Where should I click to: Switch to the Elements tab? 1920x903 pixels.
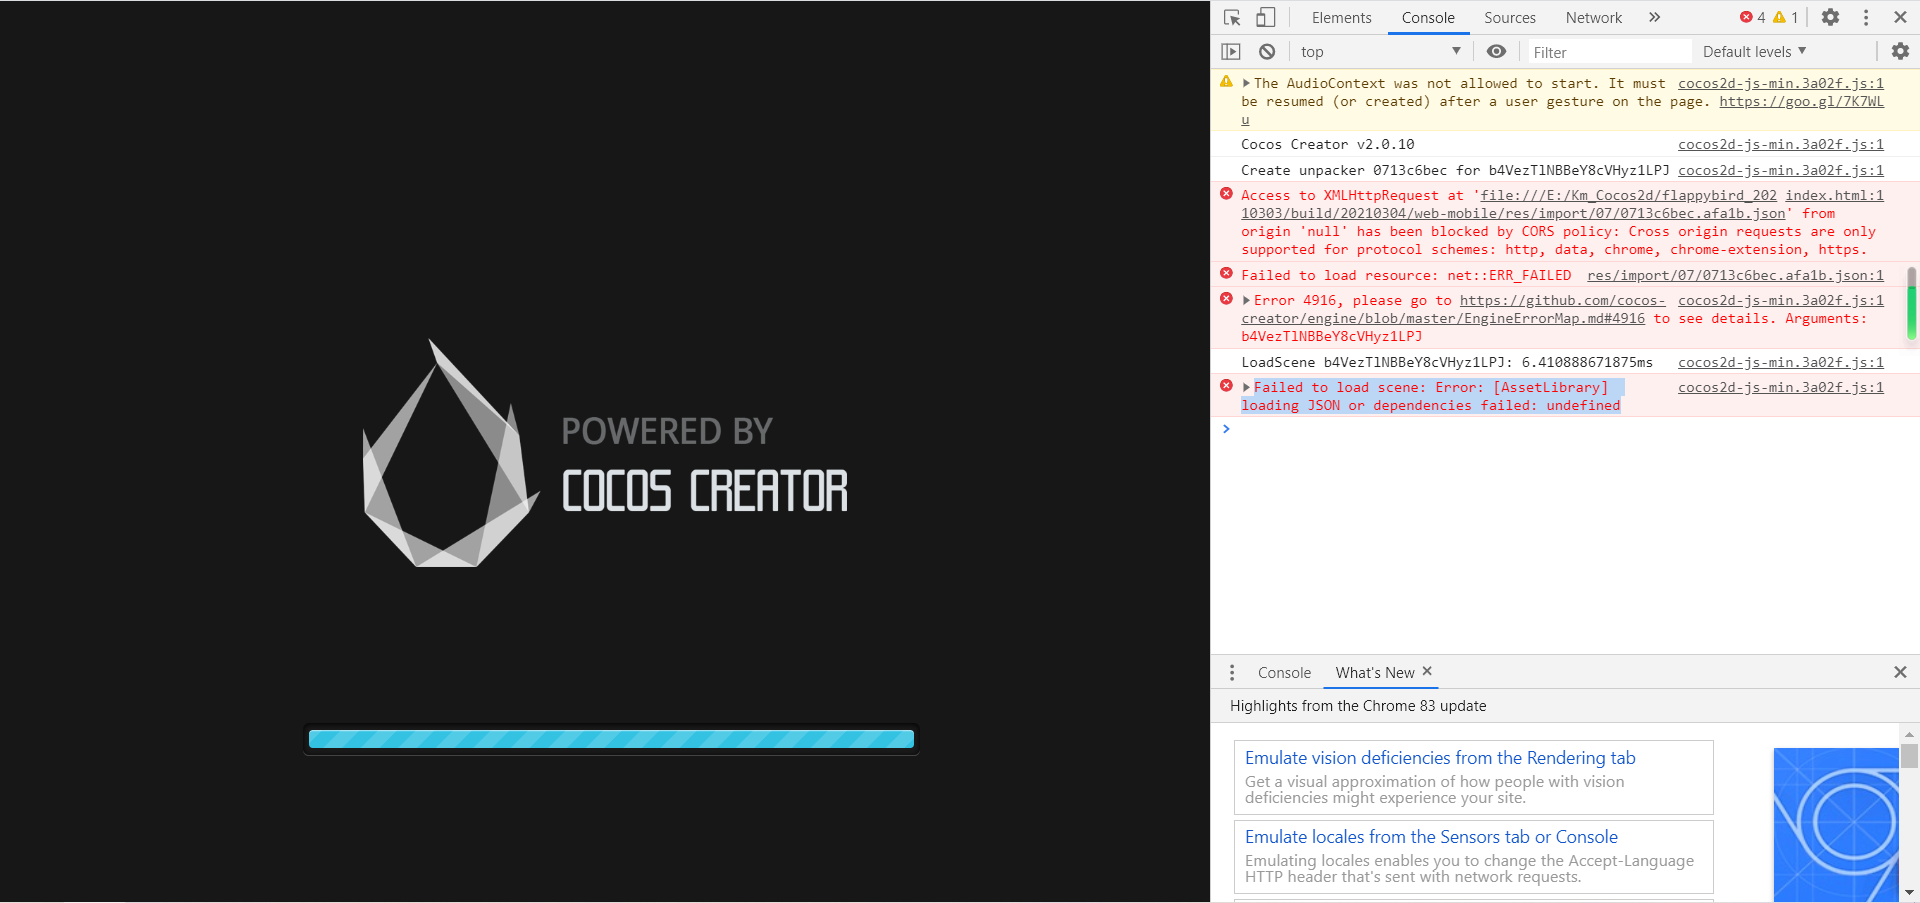point(1341,18)
